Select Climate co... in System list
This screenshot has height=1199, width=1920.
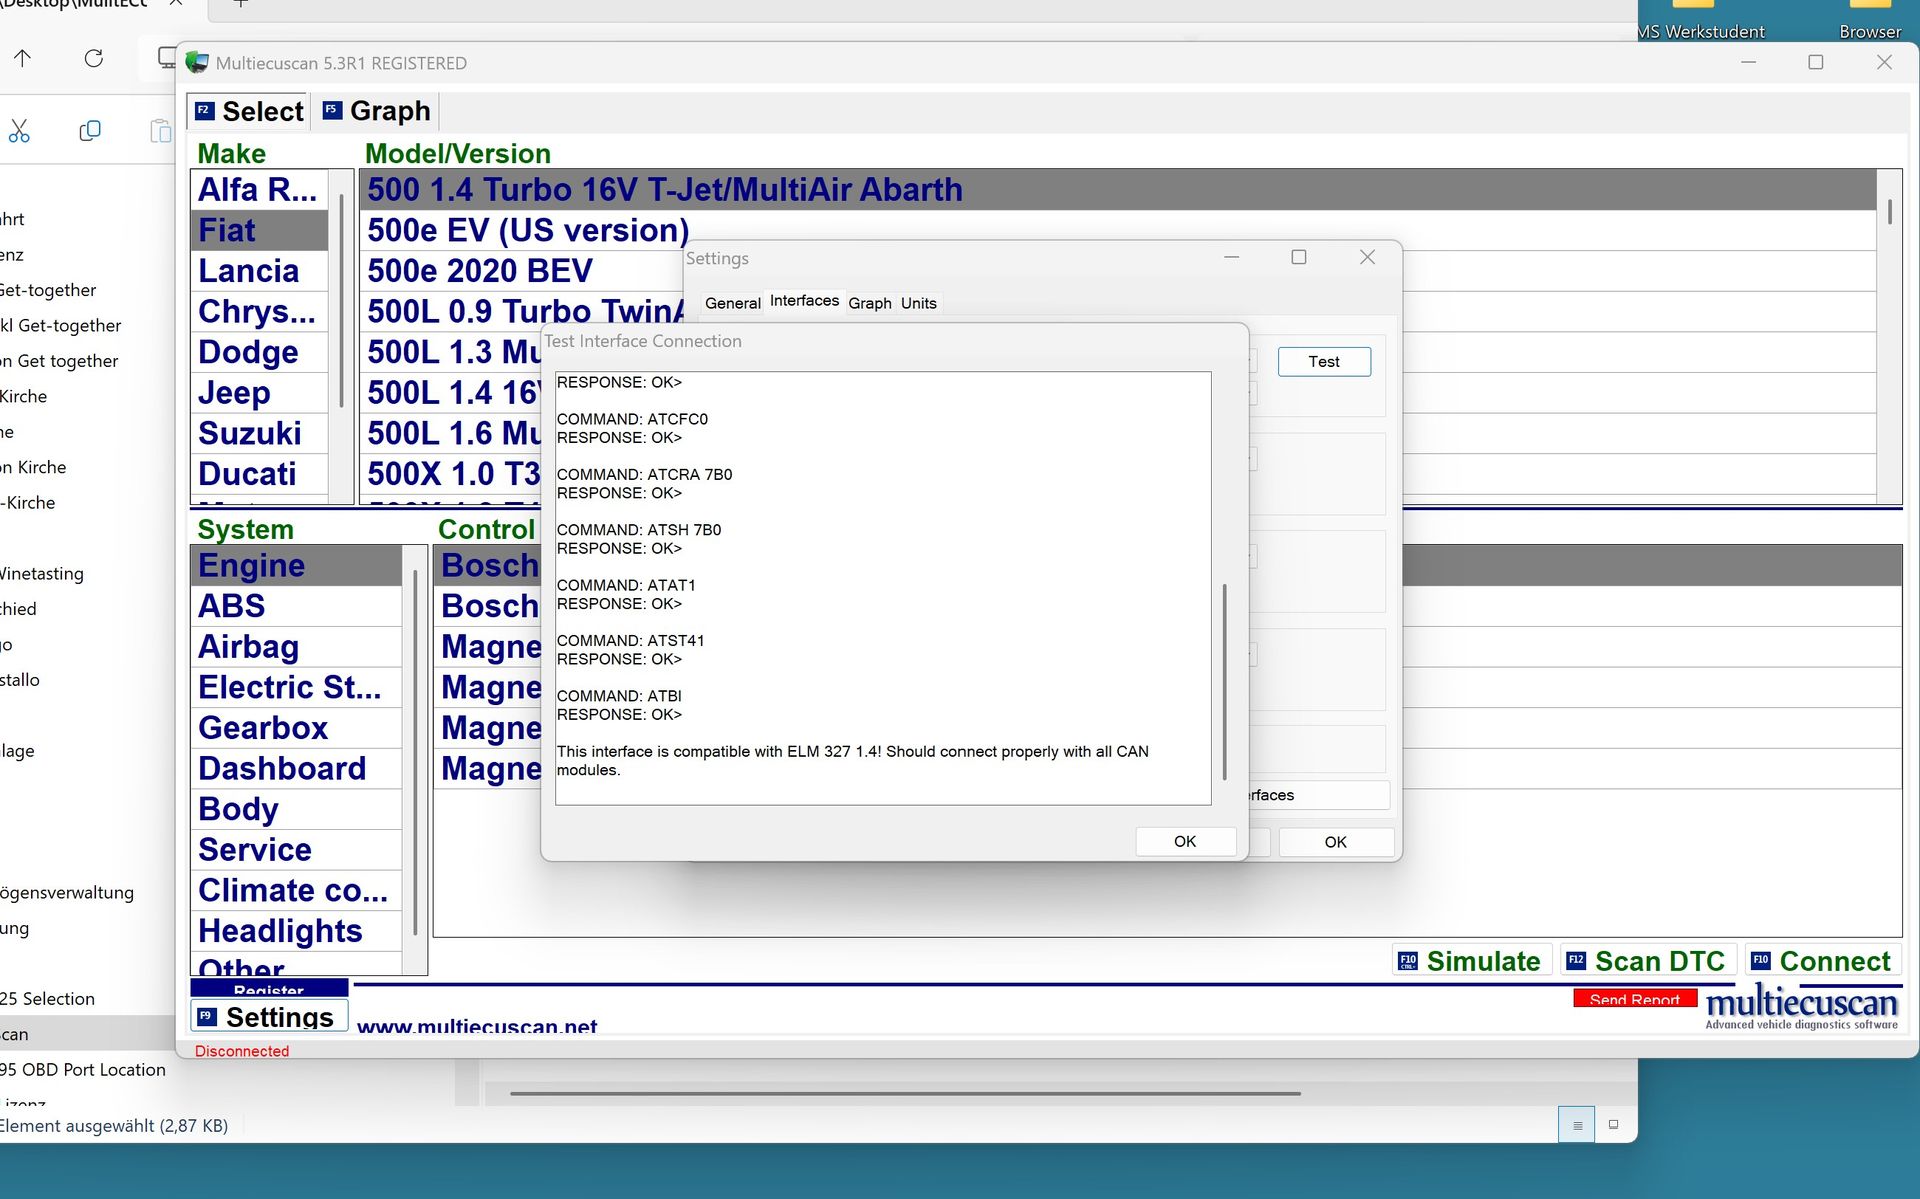point(296,890)
